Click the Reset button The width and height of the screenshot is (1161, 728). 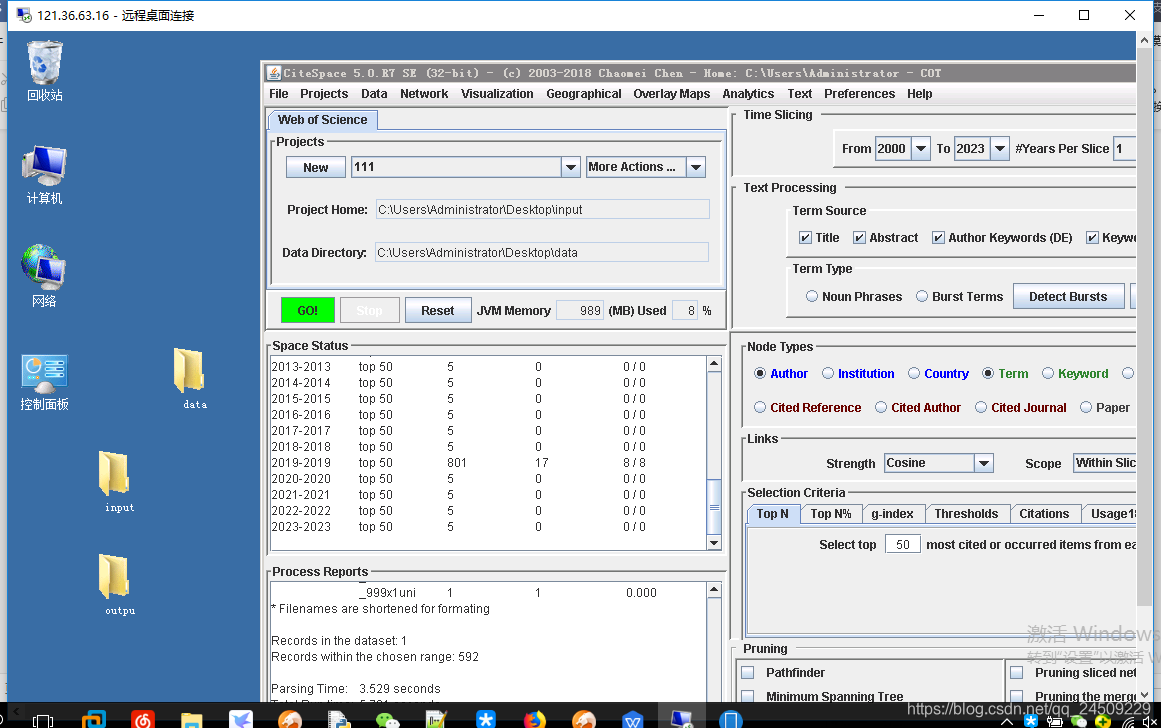coord(438,310)
